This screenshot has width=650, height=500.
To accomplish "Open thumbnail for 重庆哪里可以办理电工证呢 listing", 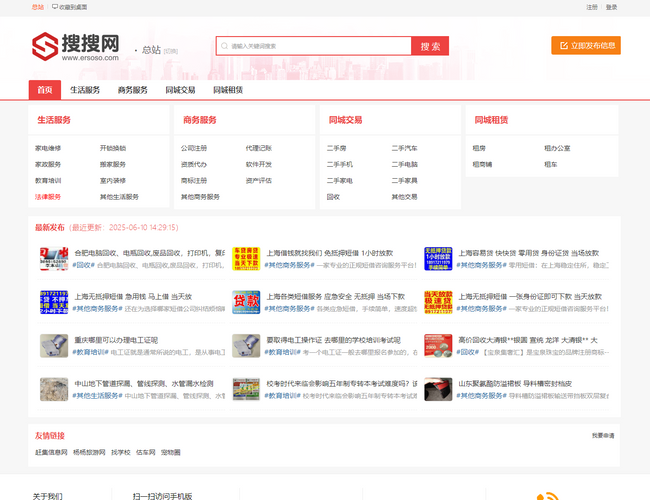I will [54, 346].
